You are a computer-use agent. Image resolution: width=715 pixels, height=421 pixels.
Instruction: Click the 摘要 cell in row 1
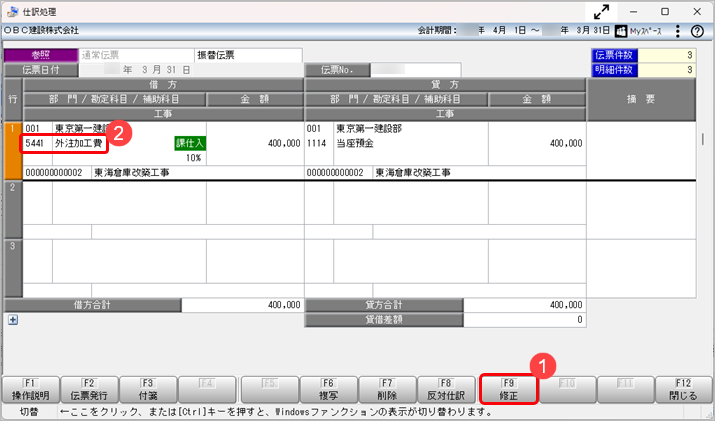pos(641,151)
